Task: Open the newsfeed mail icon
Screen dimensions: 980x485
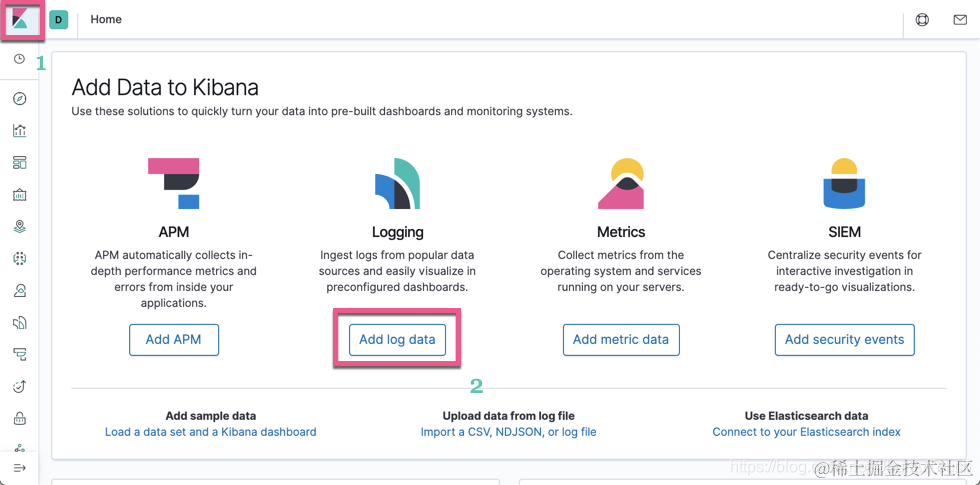Action: 960,19
